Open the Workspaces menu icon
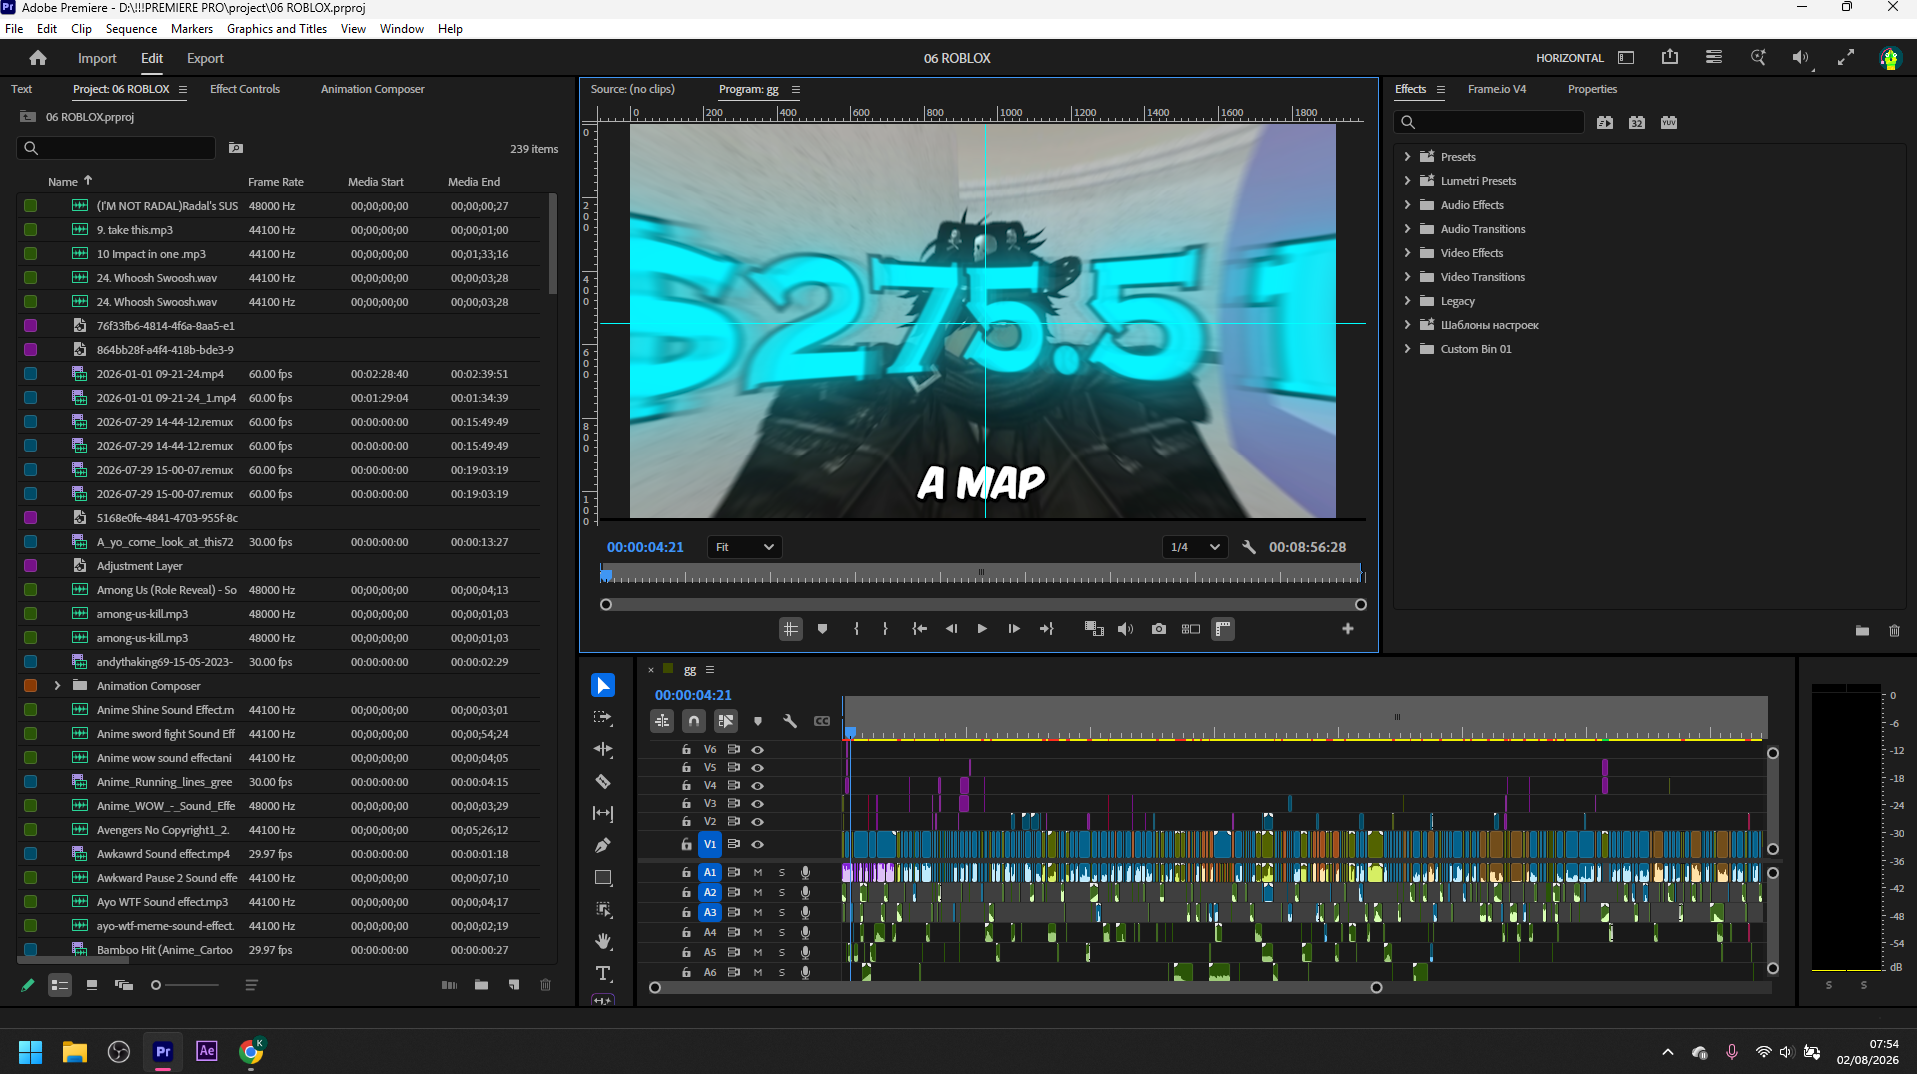The image size is (1917, 1074). pos(1626,58)
